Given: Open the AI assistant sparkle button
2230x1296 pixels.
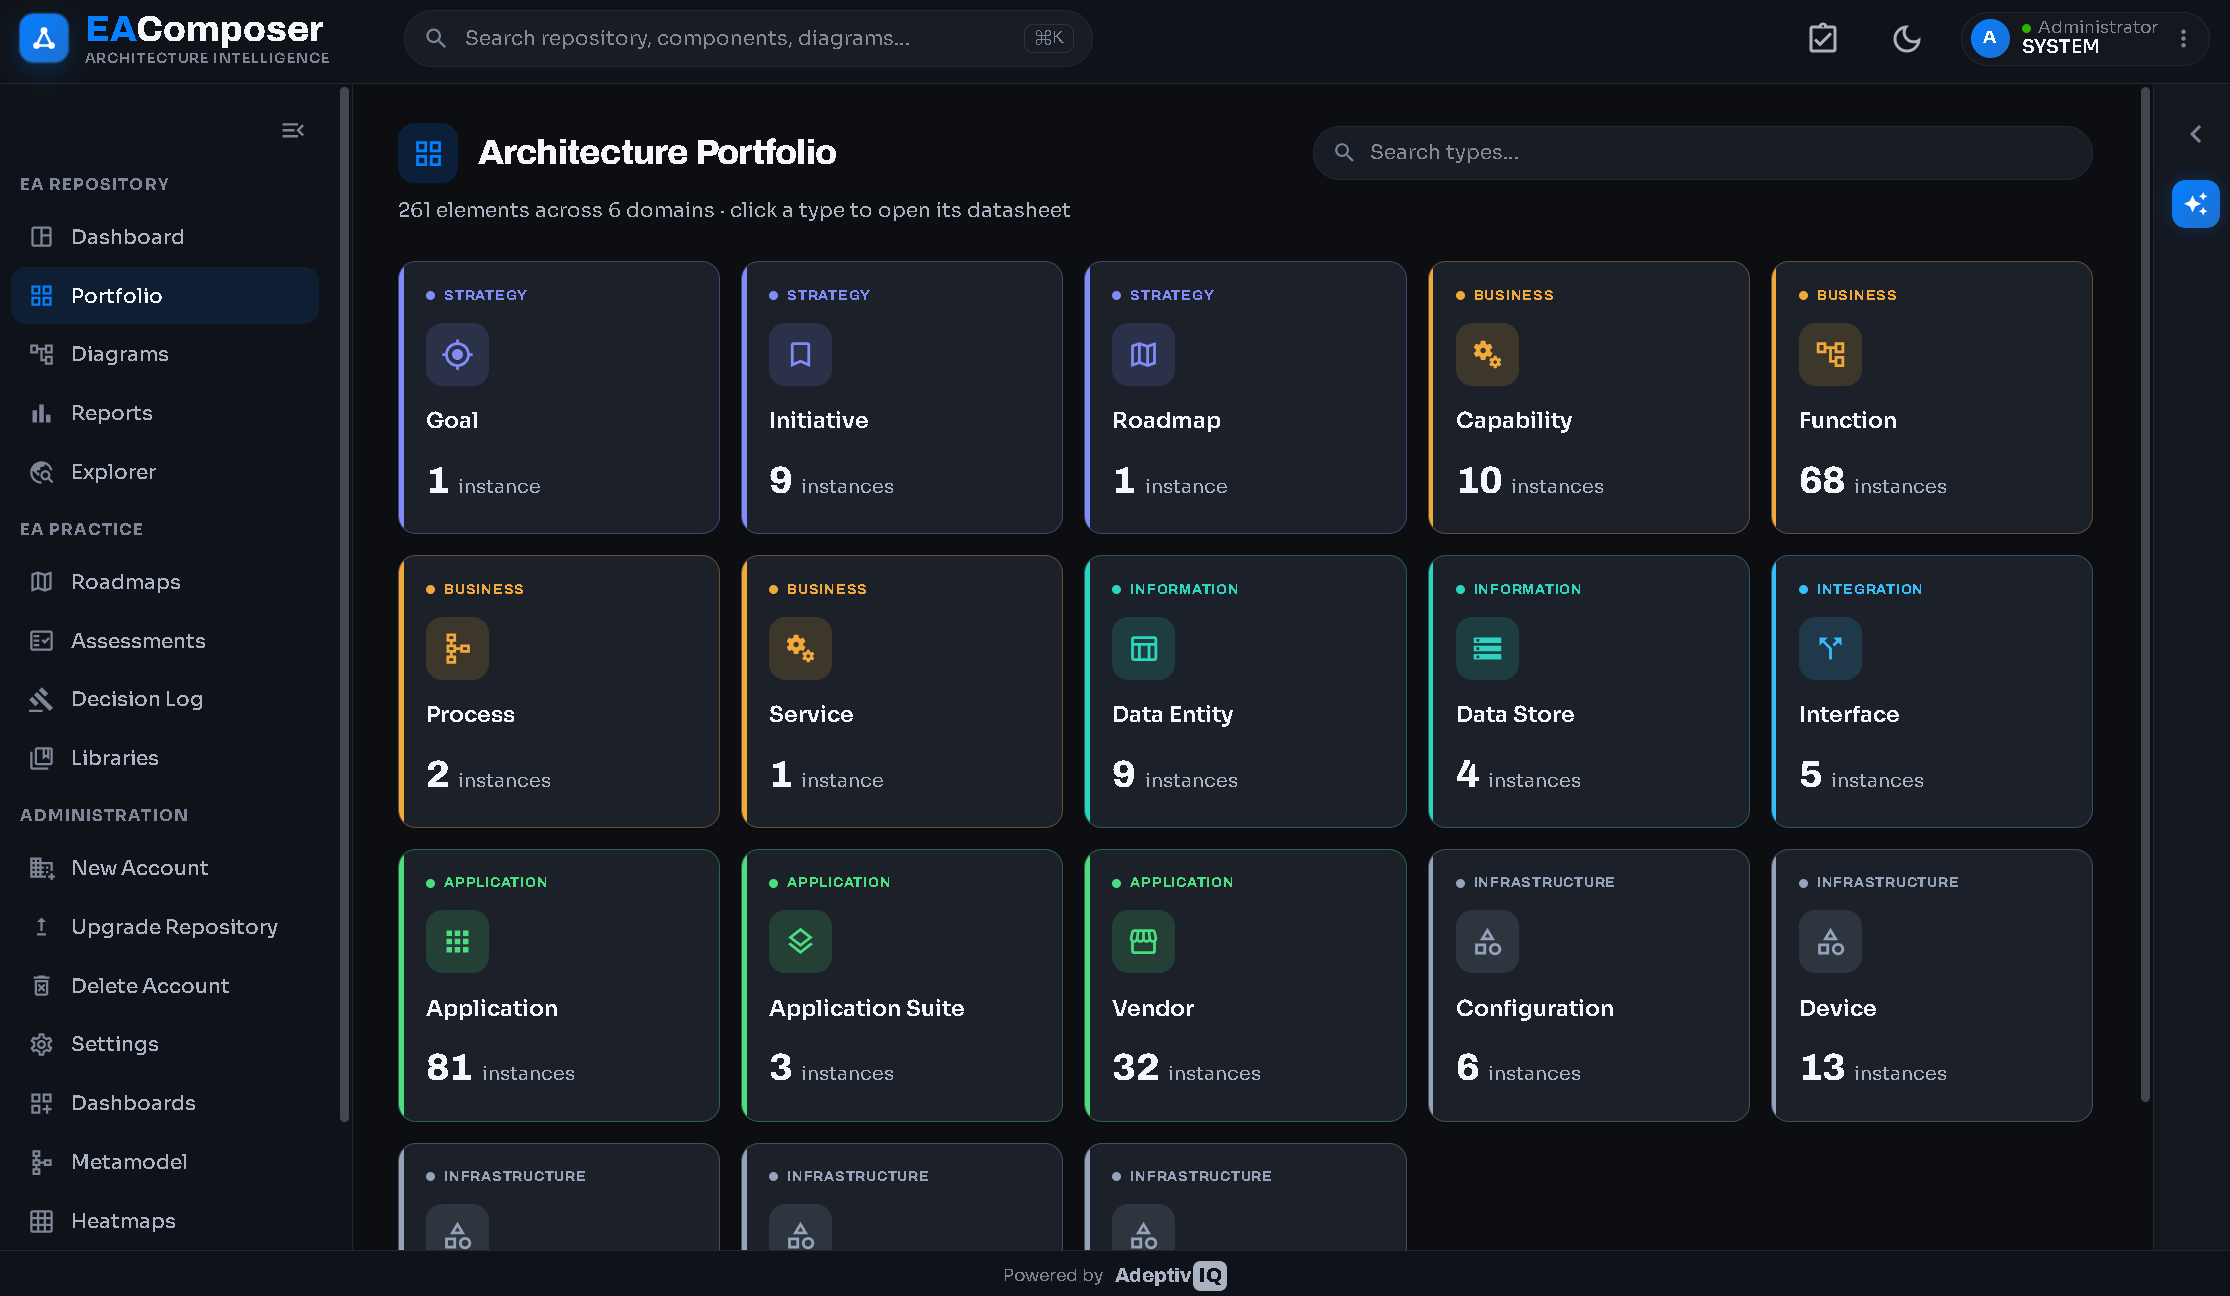Looking at the screenshot, I should [x=2195, y=204].
